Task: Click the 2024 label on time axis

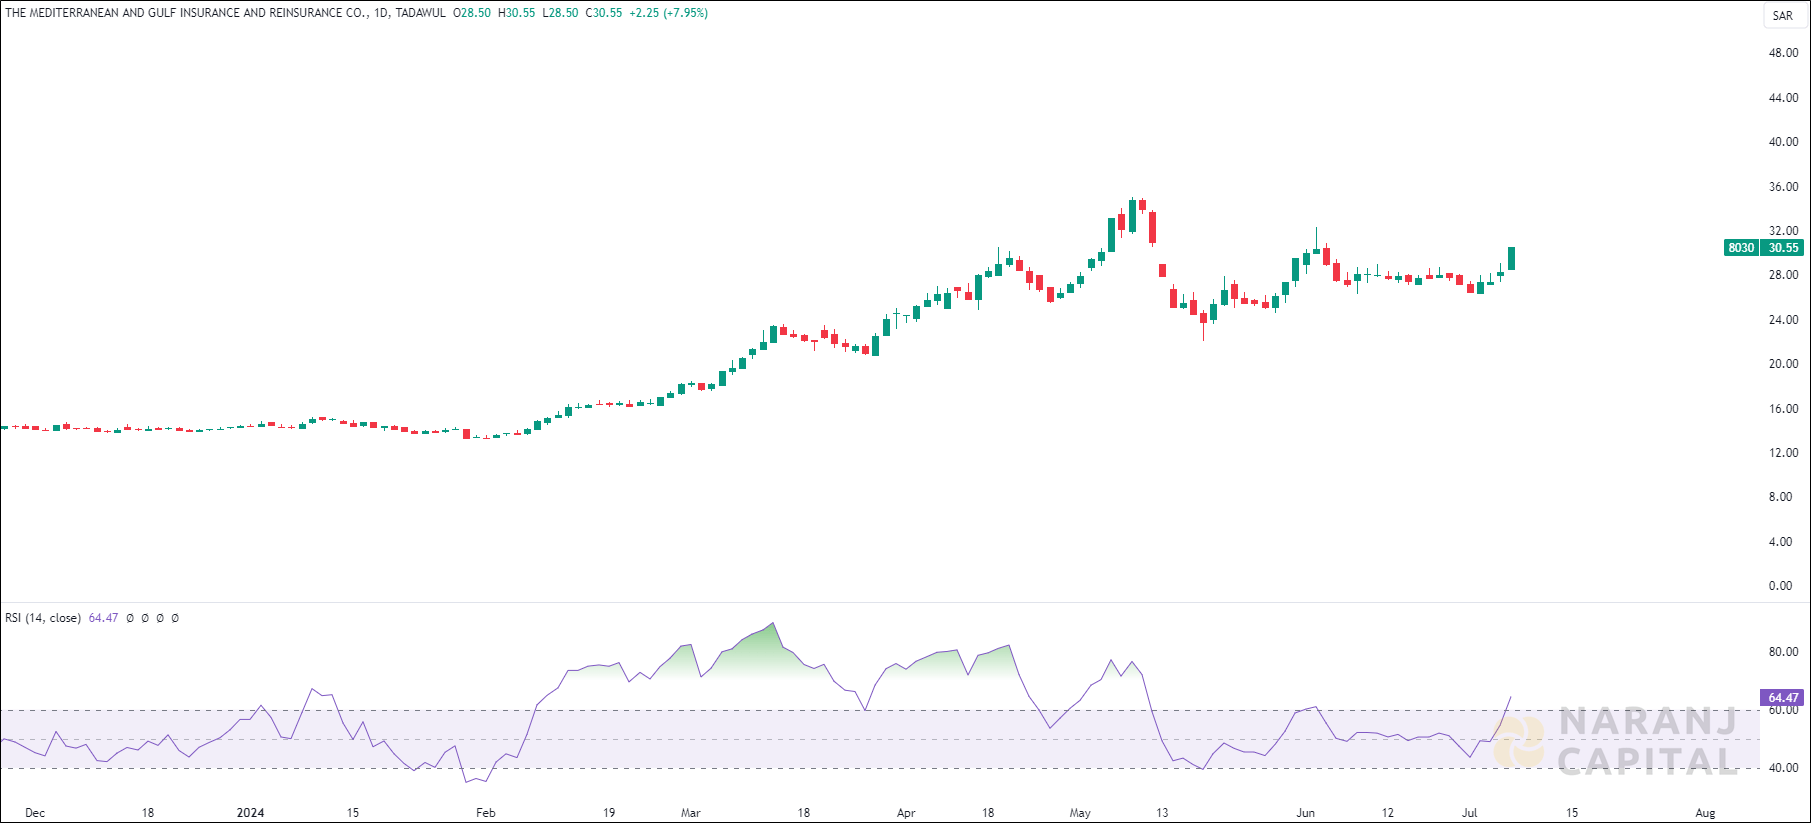Action: click(250, 813)
